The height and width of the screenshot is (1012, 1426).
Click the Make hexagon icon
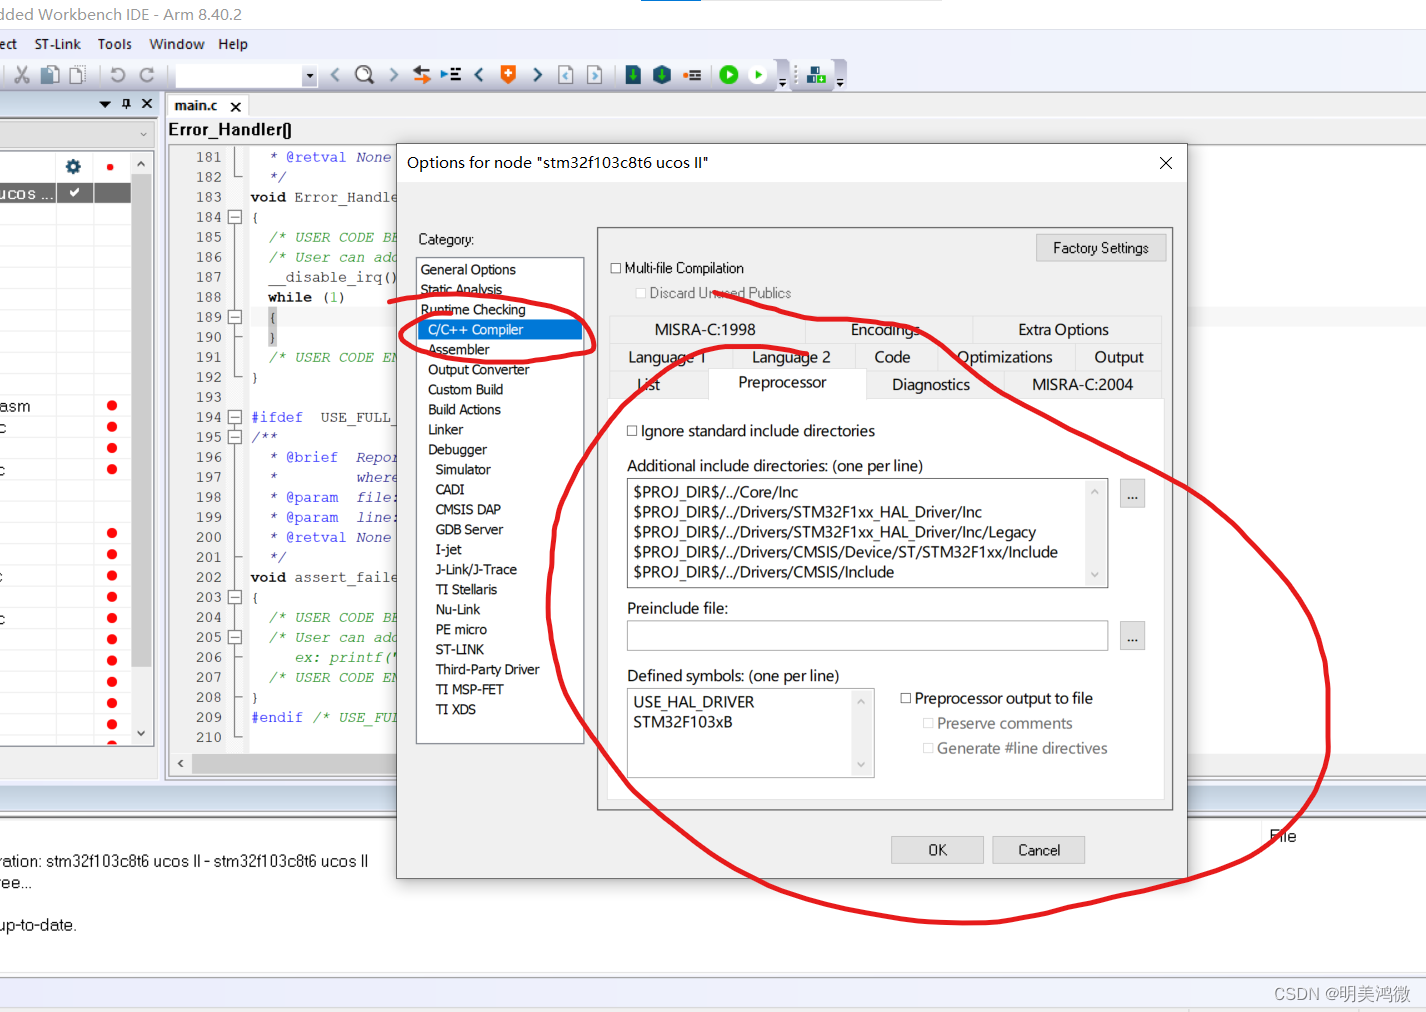click(x=661, y=74)
